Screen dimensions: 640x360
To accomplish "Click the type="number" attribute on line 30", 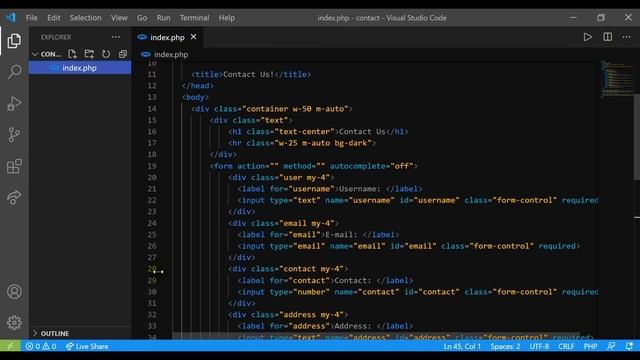I will [x=300, y=292].
